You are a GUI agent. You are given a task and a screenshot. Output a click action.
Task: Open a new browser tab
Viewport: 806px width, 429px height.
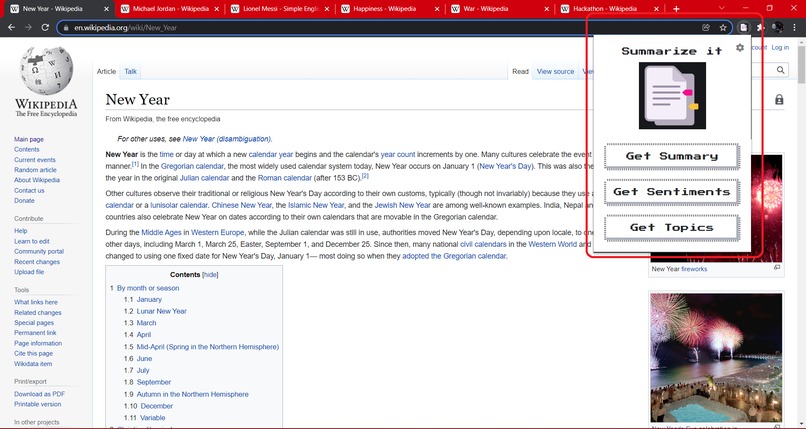pos(676,9)
